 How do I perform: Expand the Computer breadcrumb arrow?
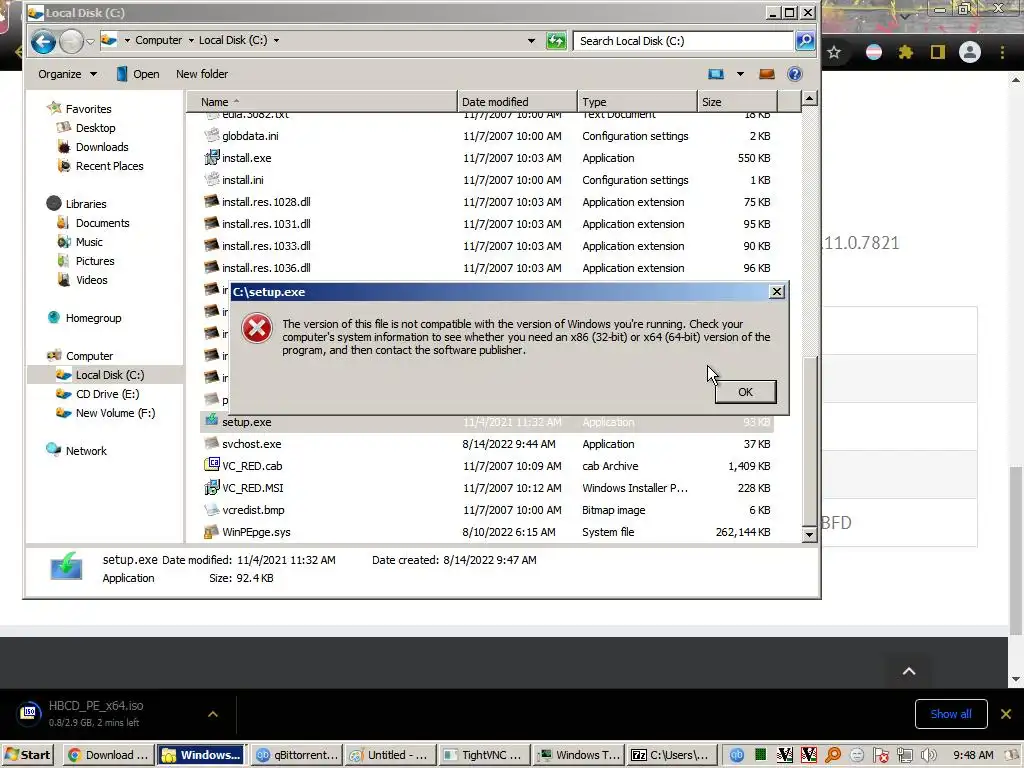pos(191,40)
